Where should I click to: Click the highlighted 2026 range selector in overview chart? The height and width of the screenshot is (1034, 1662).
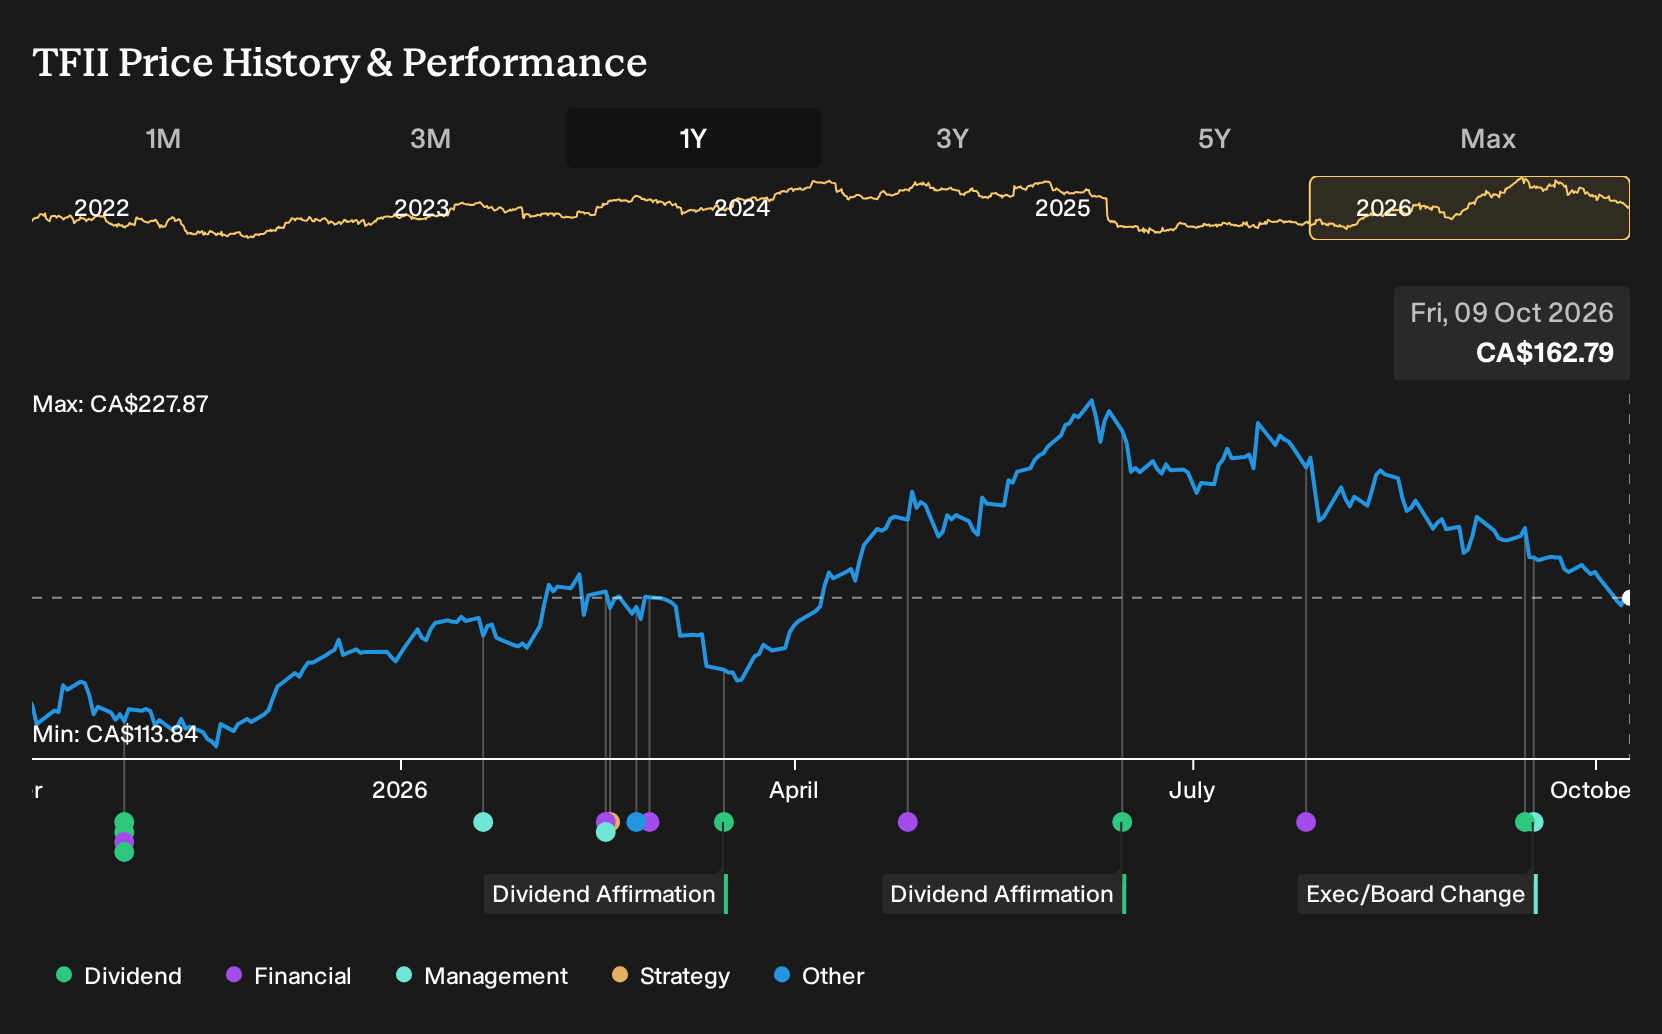[x=1469, y=208]
